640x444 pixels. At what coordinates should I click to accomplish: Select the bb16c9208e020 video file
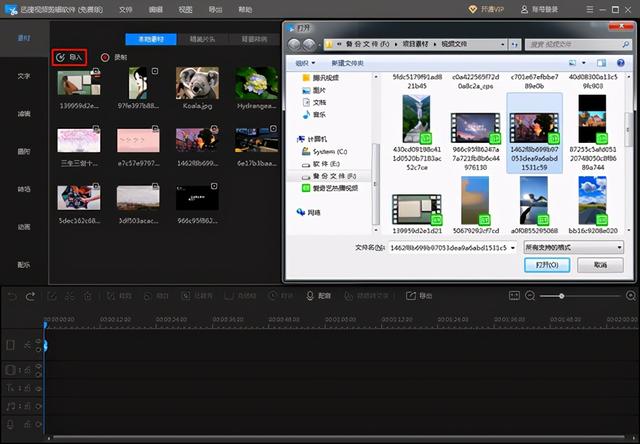[593, 205]
